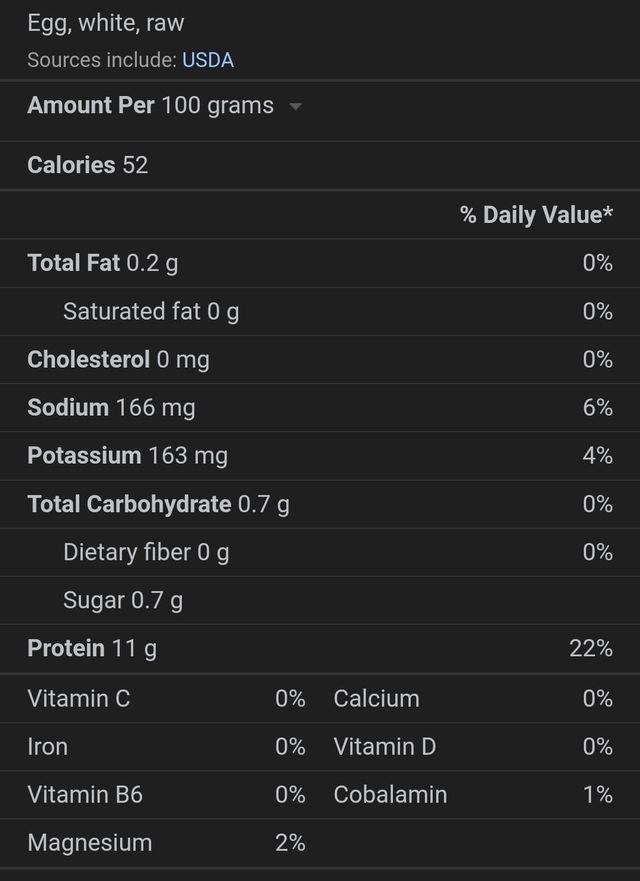Select the Total Fat 0.2 g row
Viewport: 640px width, 881px height.
tap(320, 263)
